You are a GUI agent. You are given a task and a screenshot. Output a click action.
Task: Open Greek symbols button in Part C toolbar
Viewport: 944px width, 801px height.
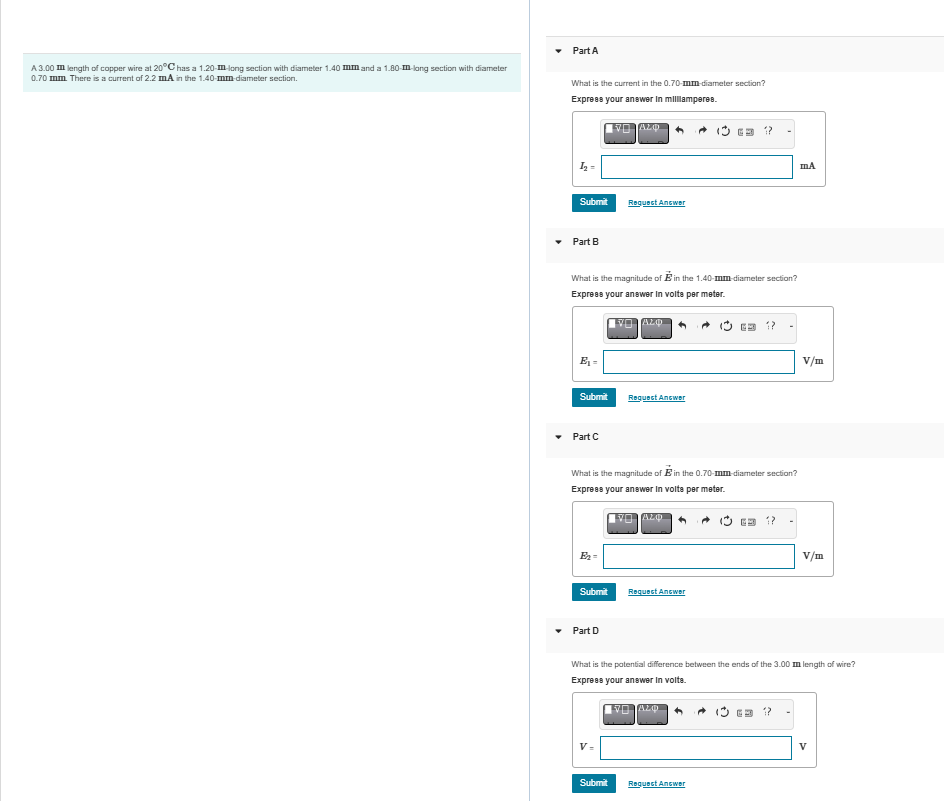coord(656,523)
